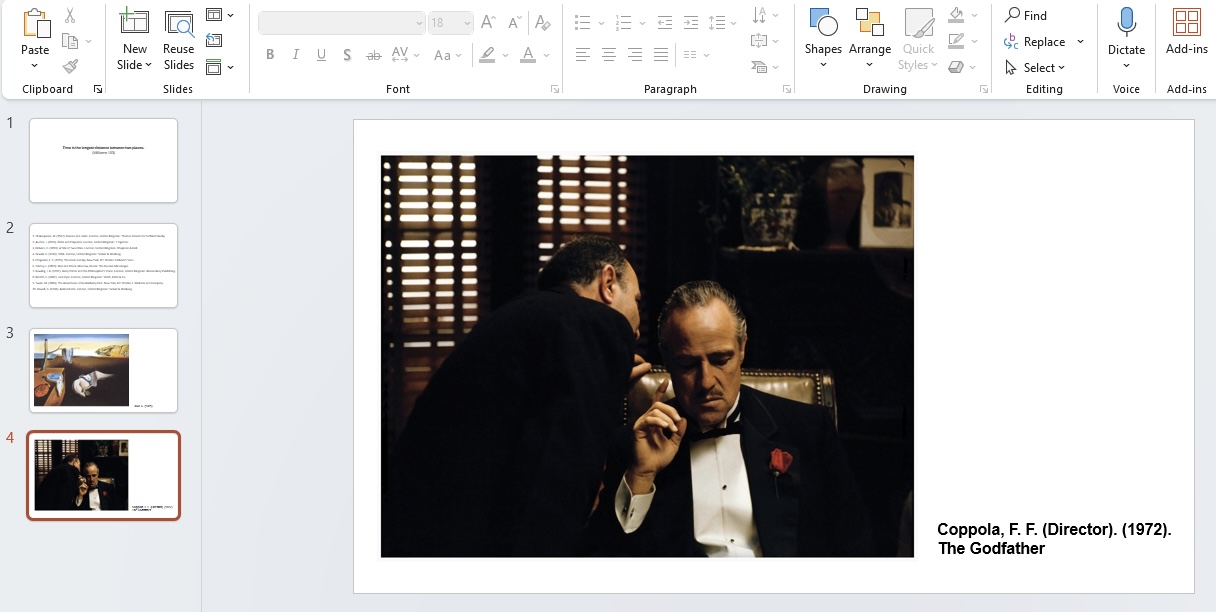Toggle Align Left paragraph

click(x=583, y=55)
